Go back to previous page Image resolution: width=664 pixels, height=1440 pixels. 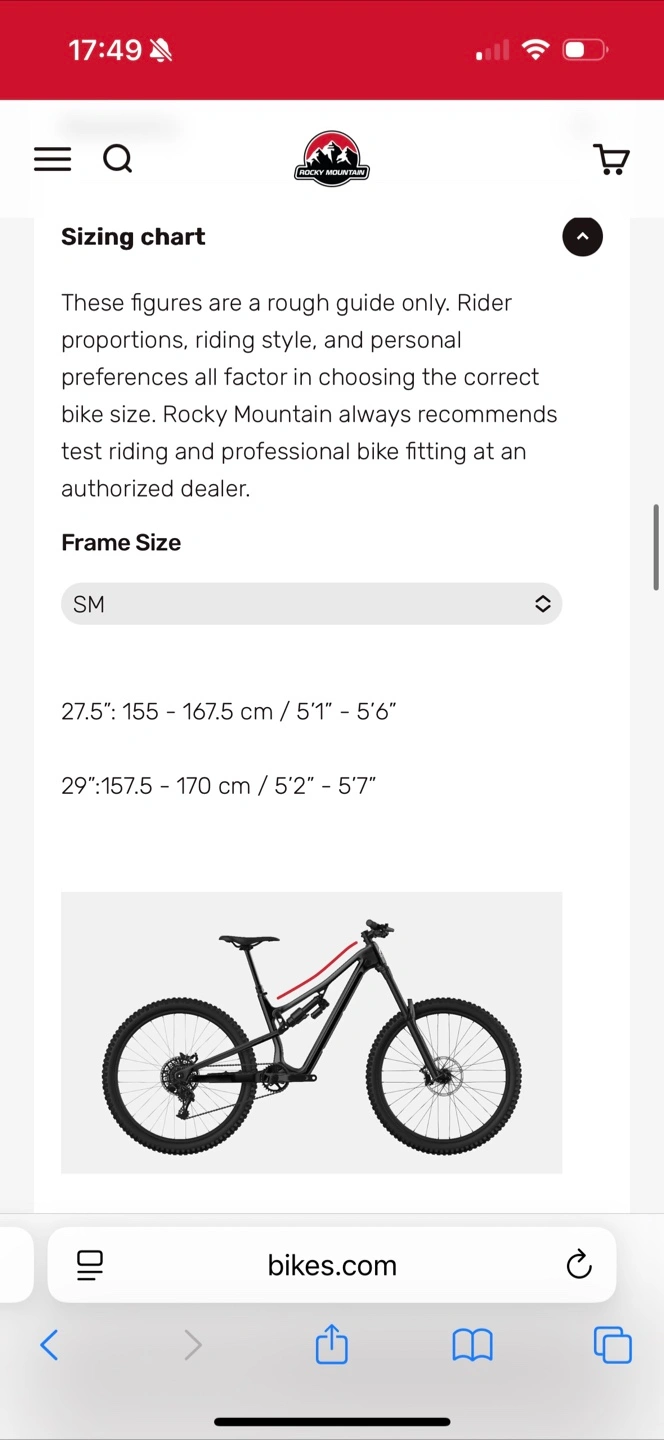(49, 1345)
